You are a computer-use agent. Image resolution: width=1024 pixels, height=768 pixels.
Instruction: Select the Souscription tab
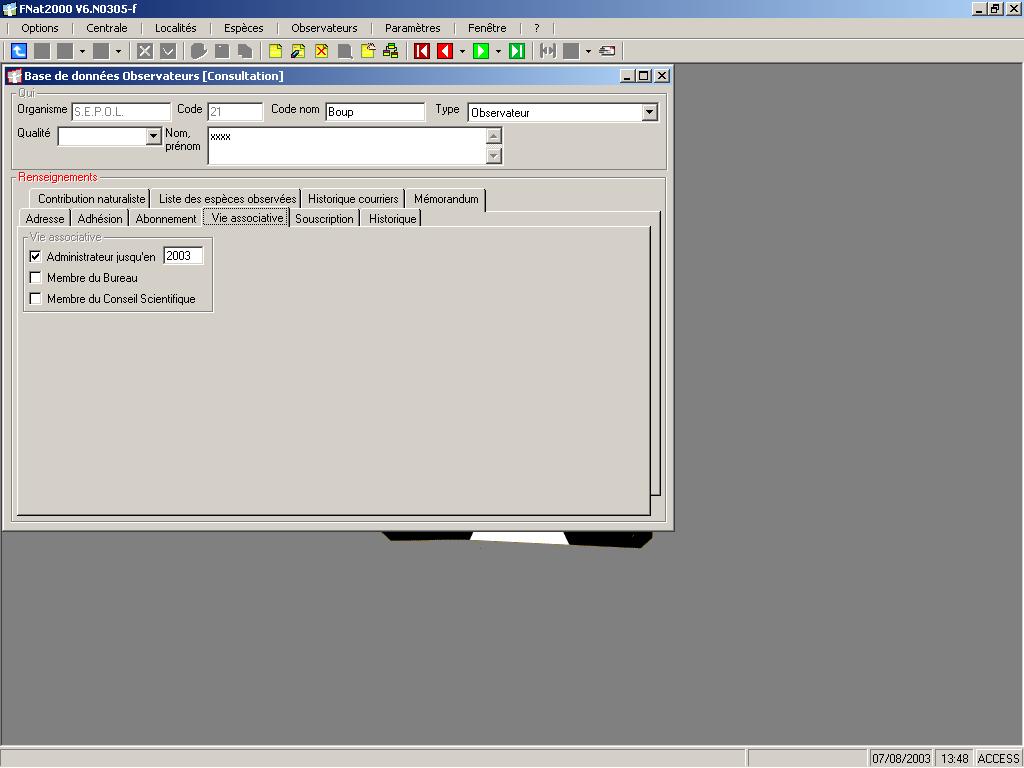[325, 219]
